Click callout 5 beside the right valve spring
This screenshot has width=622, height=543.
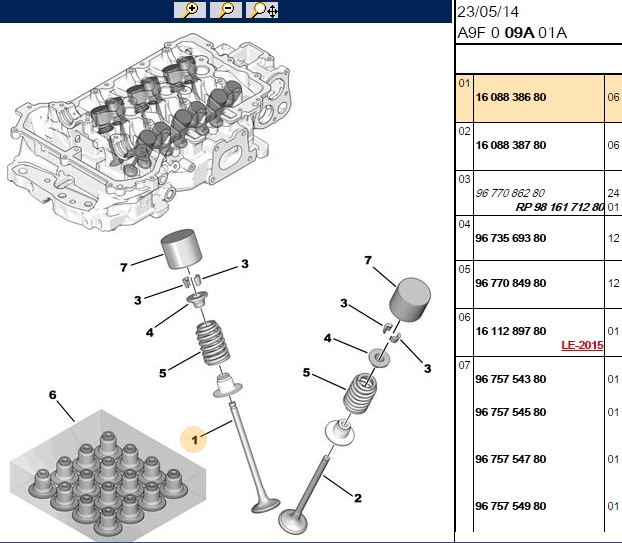click(x=306, y=372)
